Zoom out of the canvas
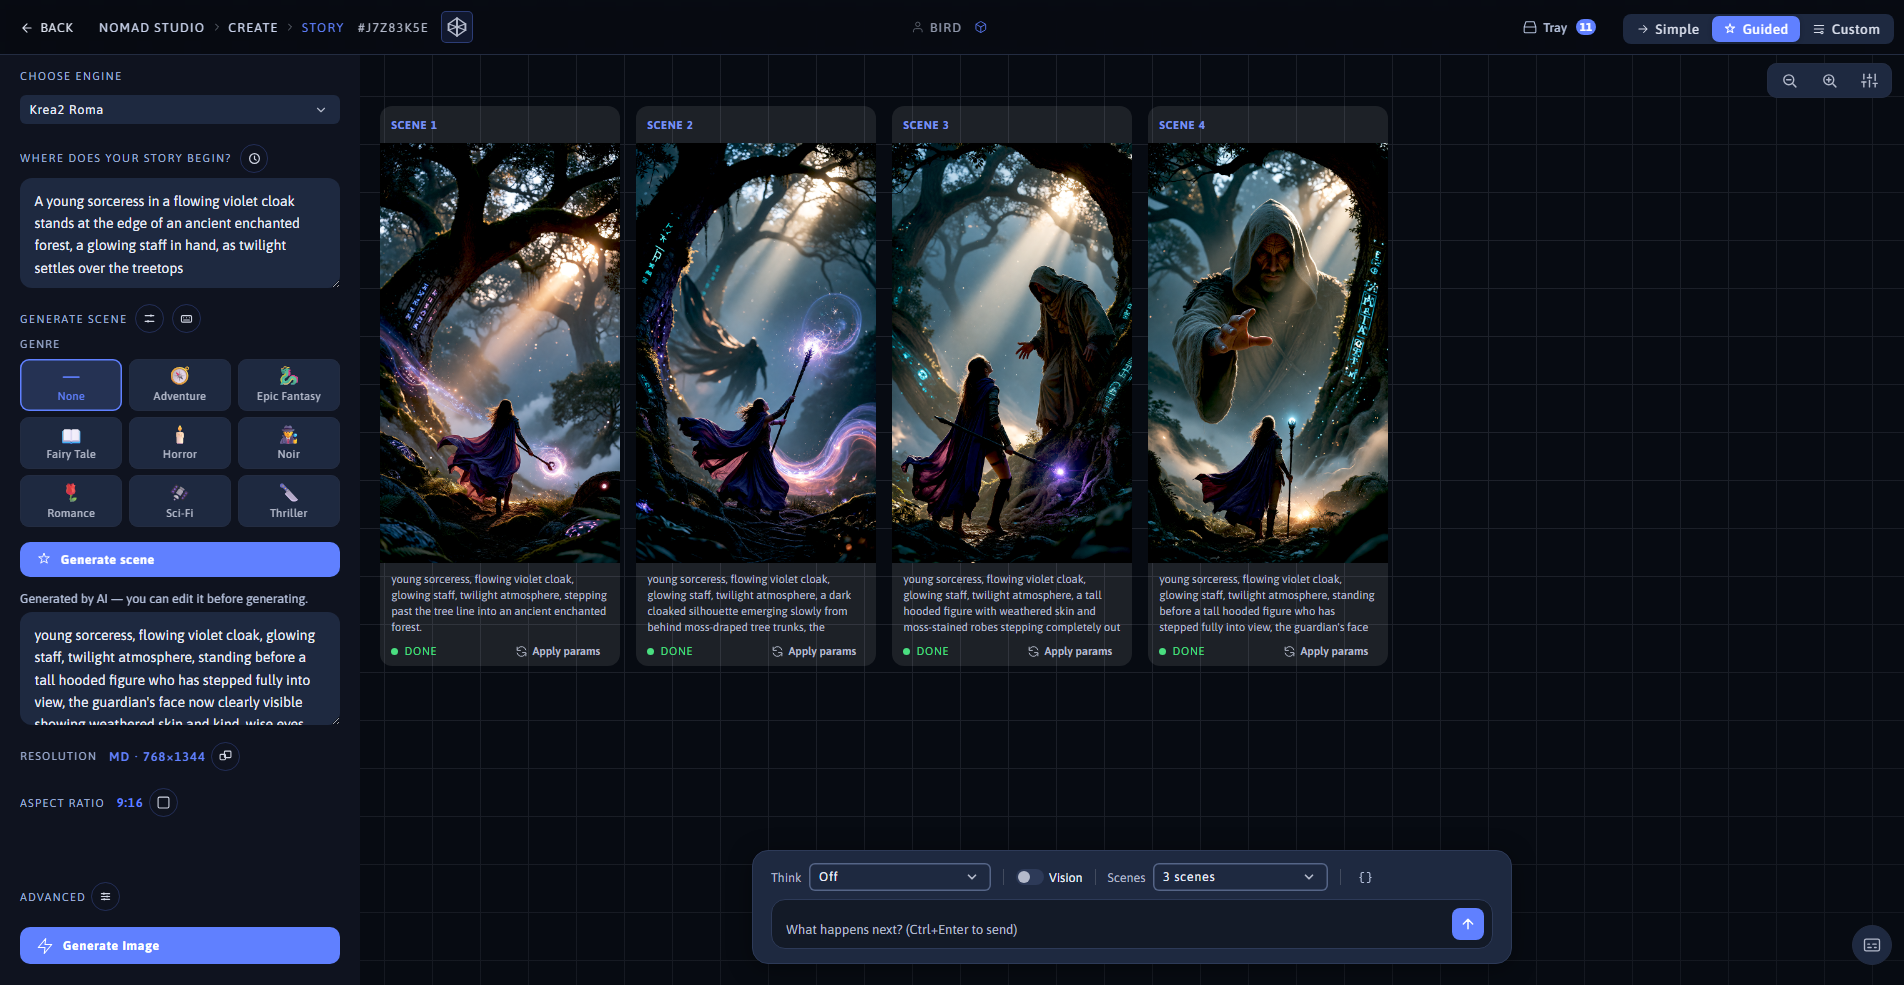The height and width of the screenshot is (985, 1904). coord(1790,81)
